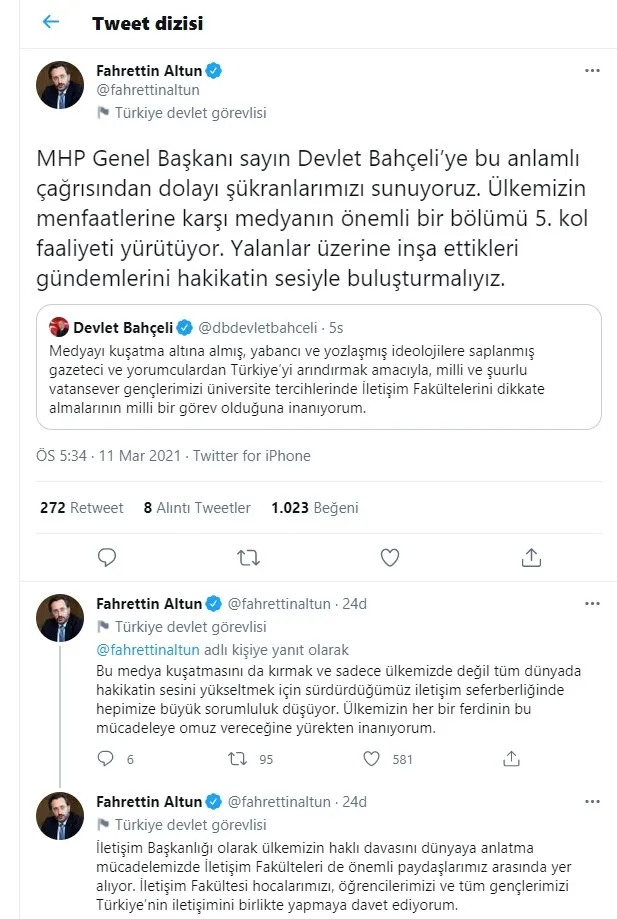Open replies on the tweet with 6 comments

105,759
